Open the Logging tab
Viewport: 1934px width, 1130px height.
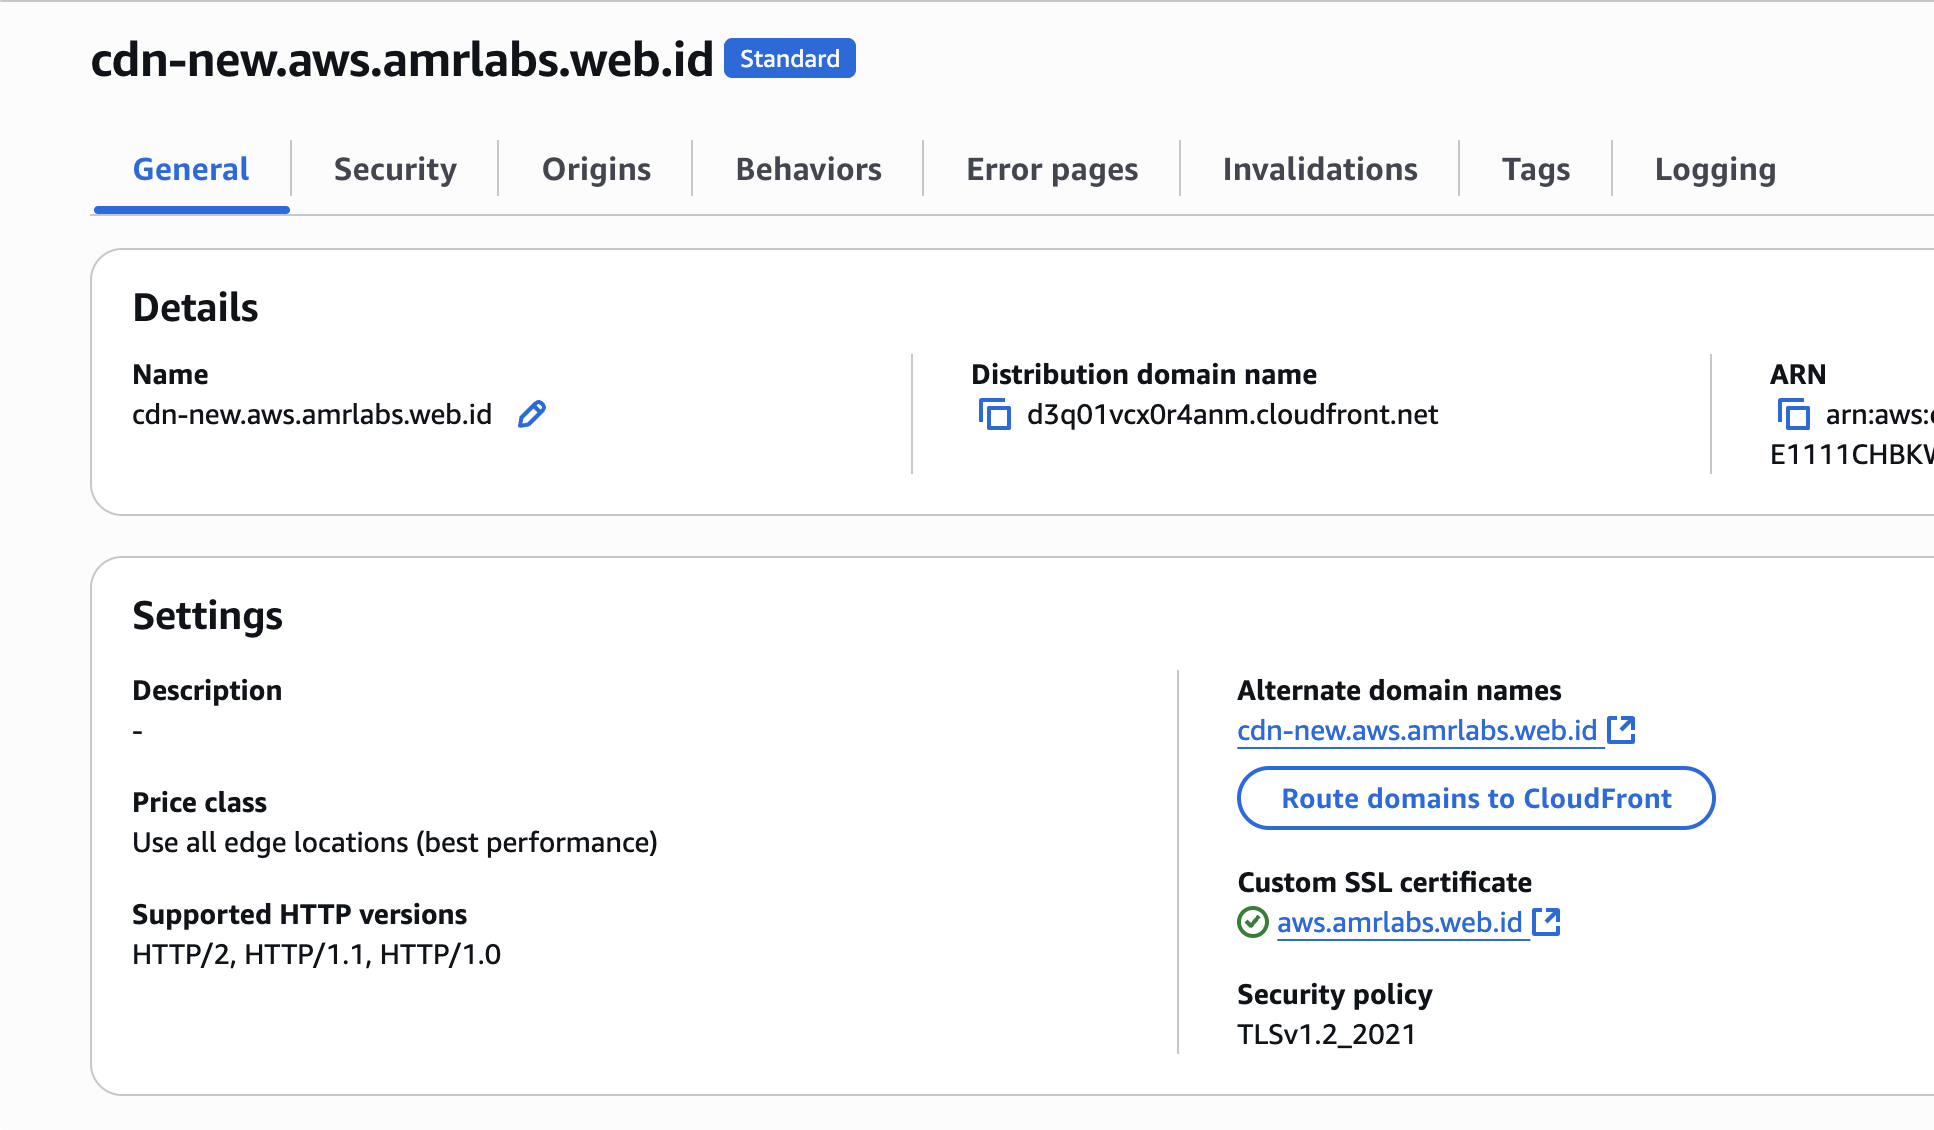coord(1715,169)
